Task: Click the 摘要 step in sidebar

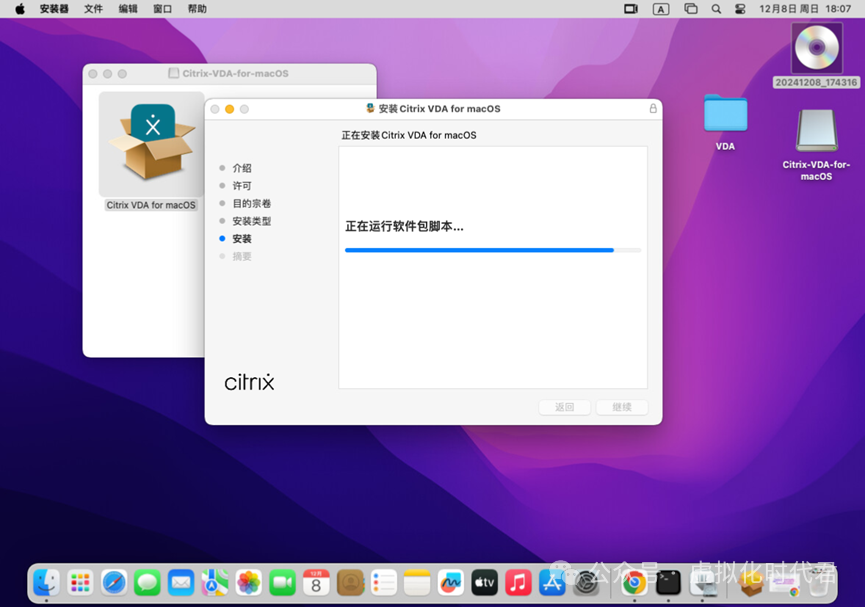Action: [242, 256]
